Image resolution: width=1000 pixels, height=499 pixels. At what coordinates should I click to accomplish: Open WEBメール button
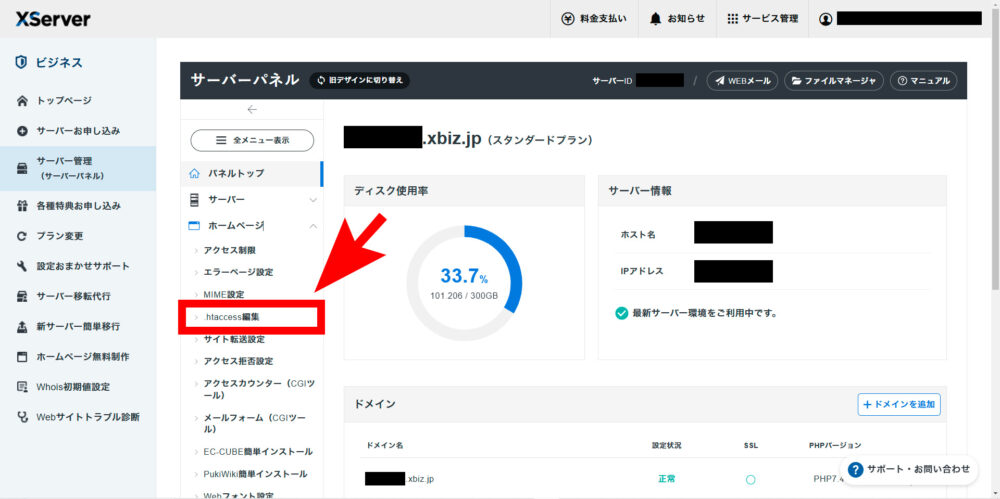[742, 80]
